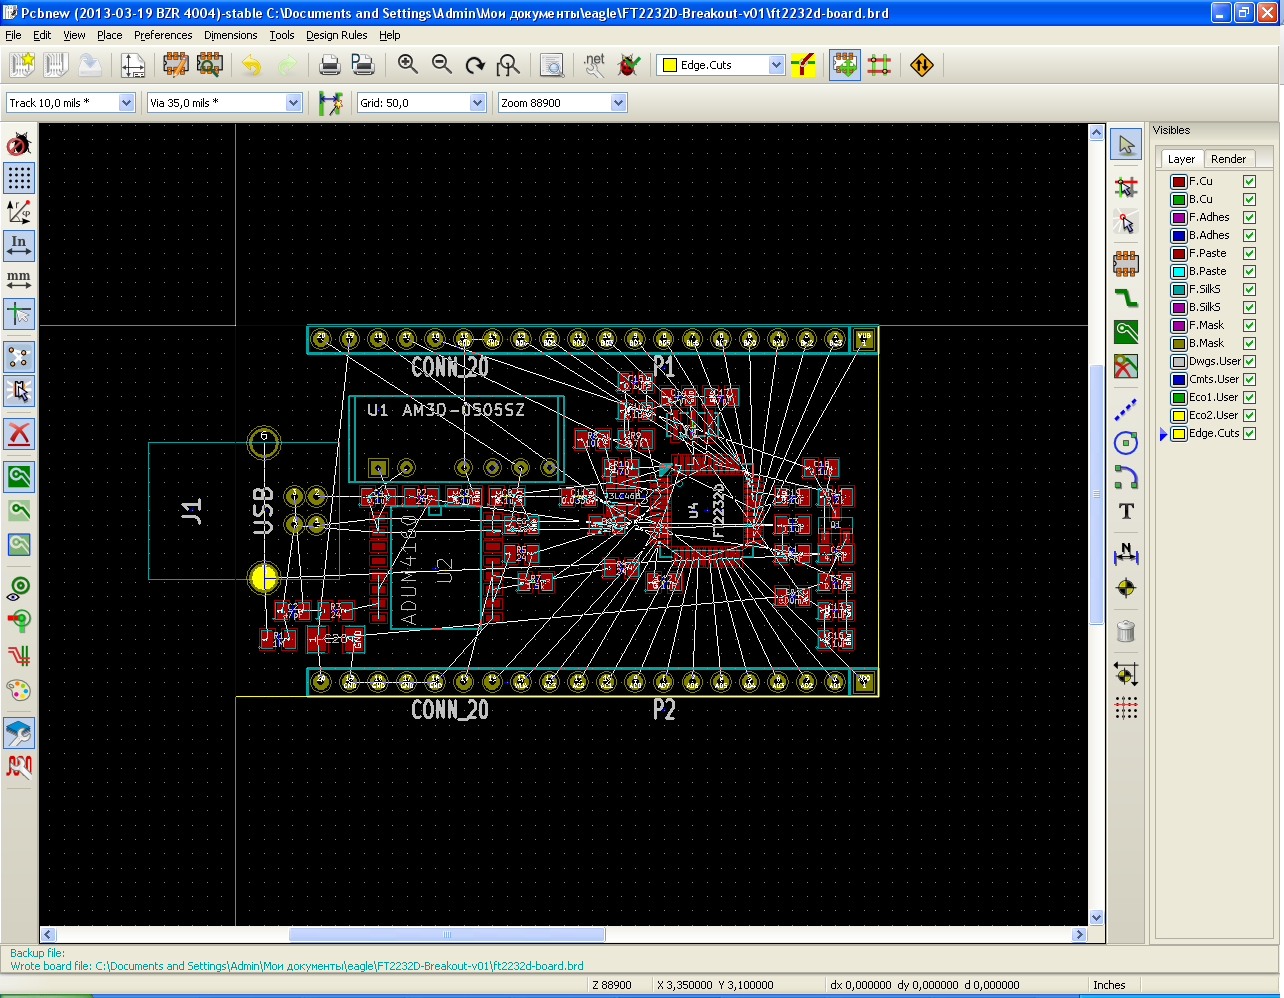Open the page settings icon
The image size is (1284, 998).
coord(133,65)
